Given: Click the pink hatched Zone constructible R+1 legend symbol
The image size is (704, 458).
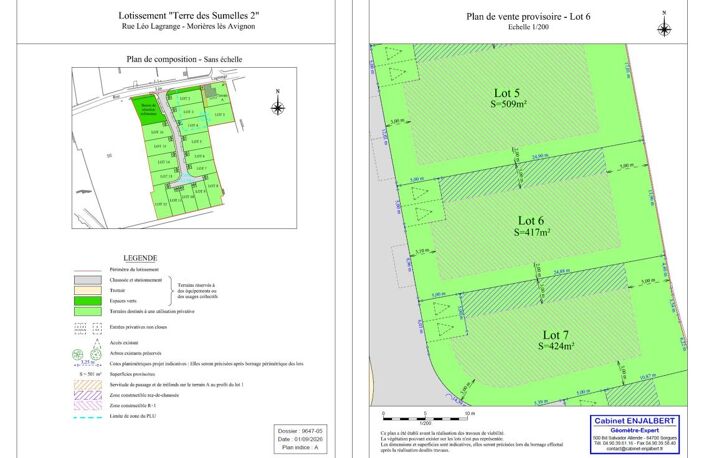Looking at the screenshot, I should pos(88,405).
